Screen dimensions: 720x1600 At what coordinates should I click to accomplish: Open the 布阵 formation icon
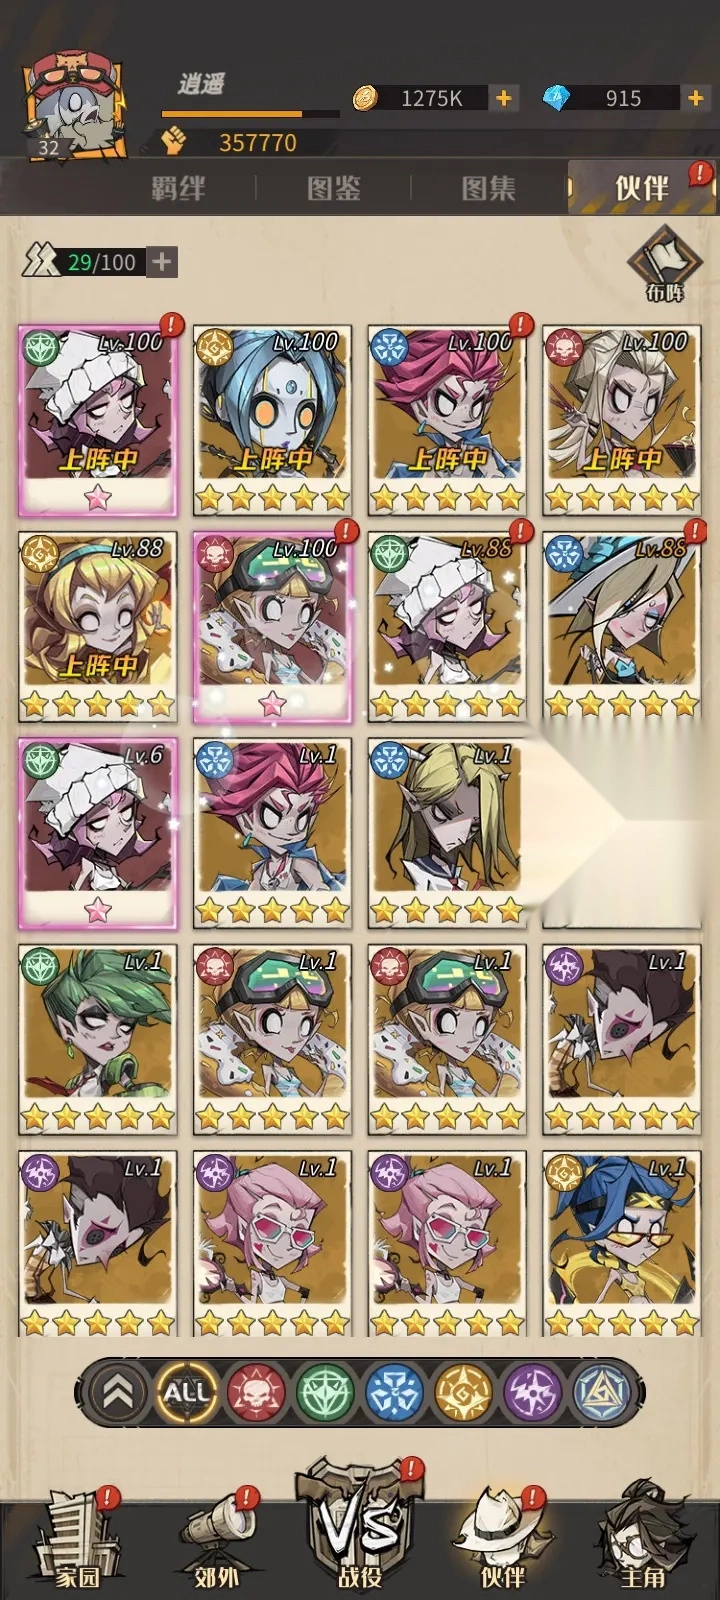(x=665, y=264)
